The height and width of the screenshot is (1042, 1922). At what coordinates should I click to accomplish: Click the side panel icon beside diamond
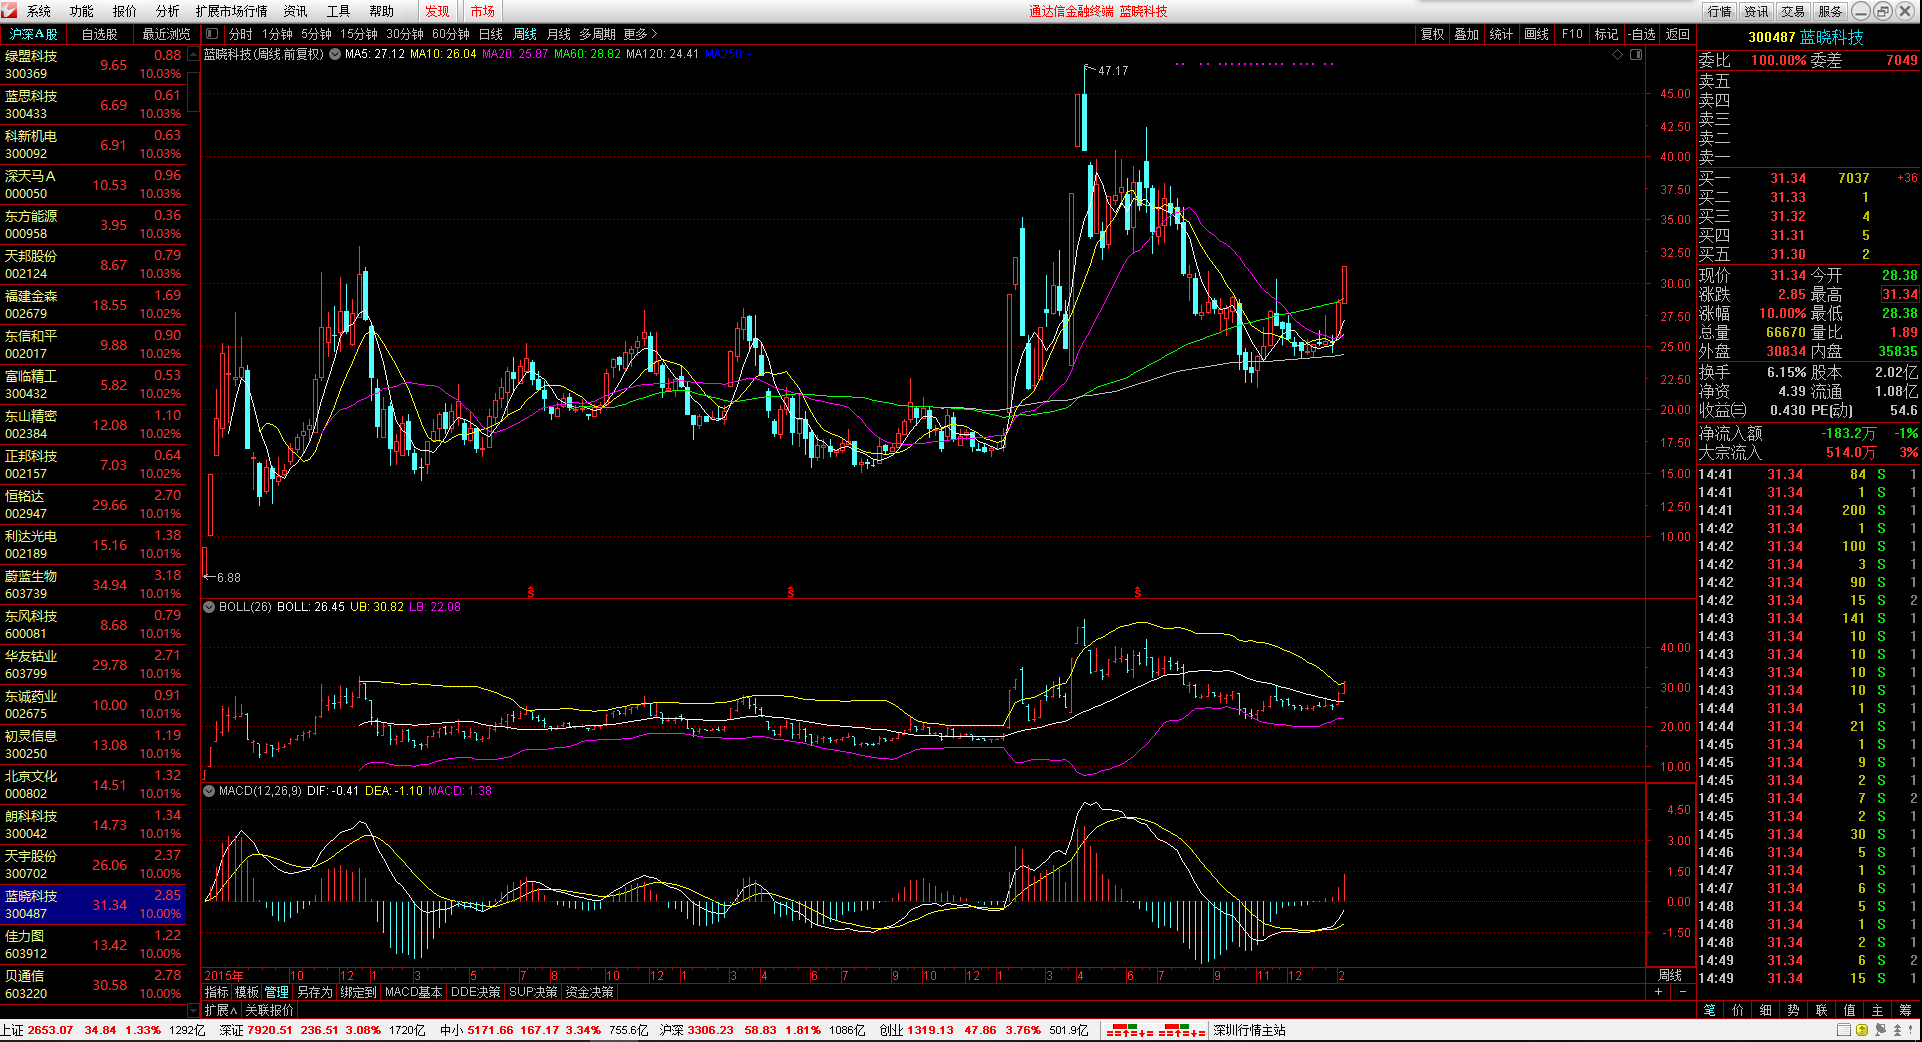coord(1636,55)
